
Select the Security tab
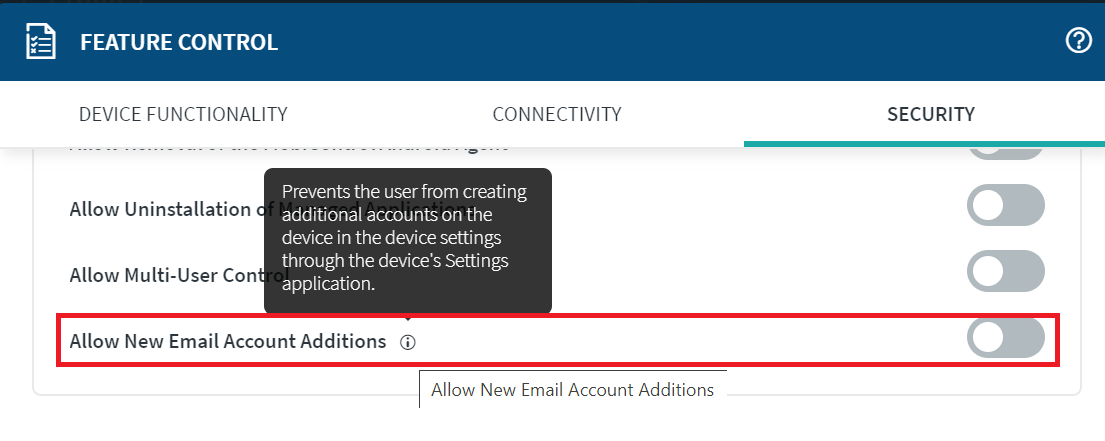point(930,114)
